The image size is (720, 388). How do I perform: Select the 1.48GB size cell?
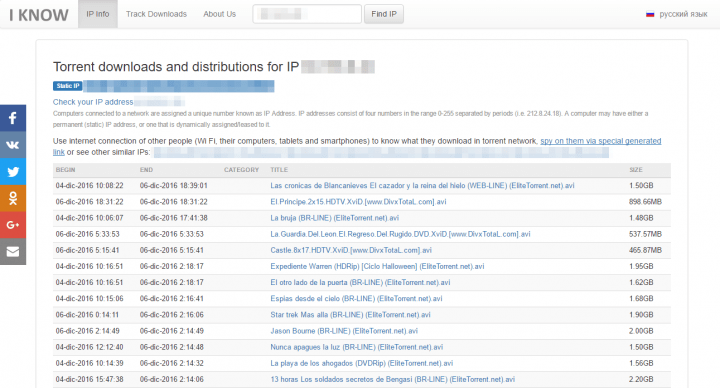(641, 218)
